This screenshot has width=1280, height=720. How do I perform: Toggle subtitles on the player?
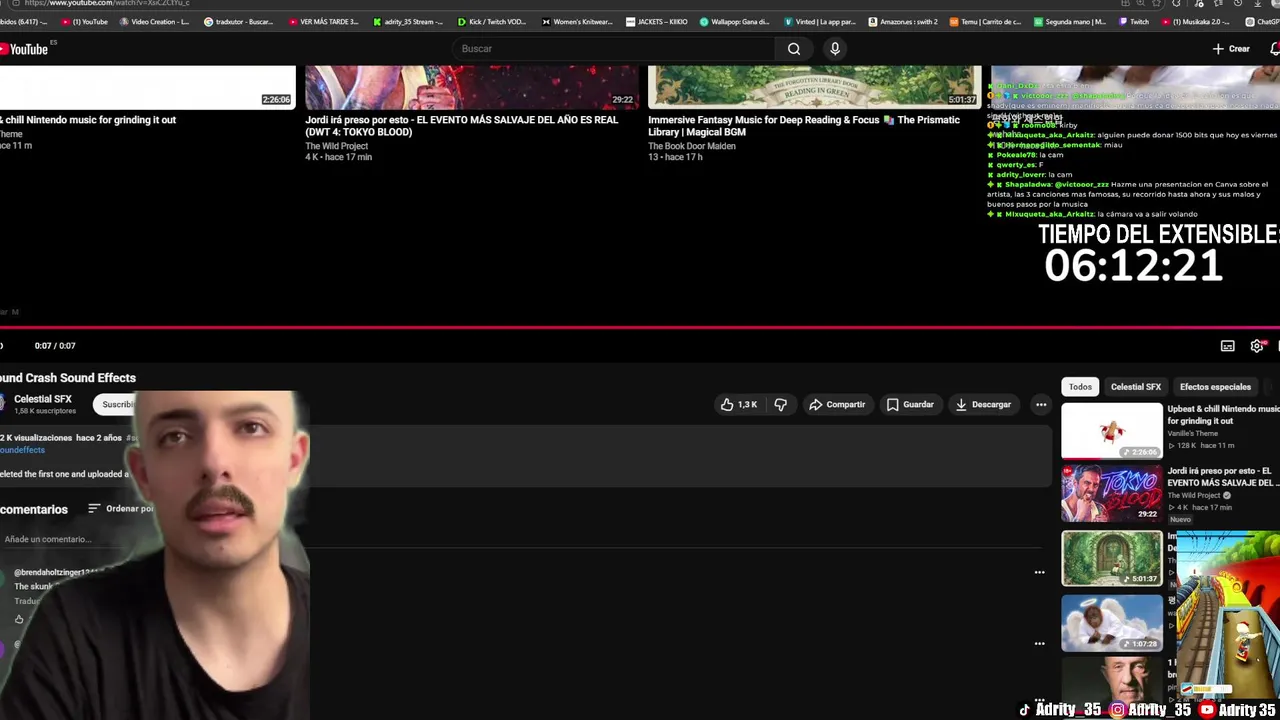tap(1228, 346)
